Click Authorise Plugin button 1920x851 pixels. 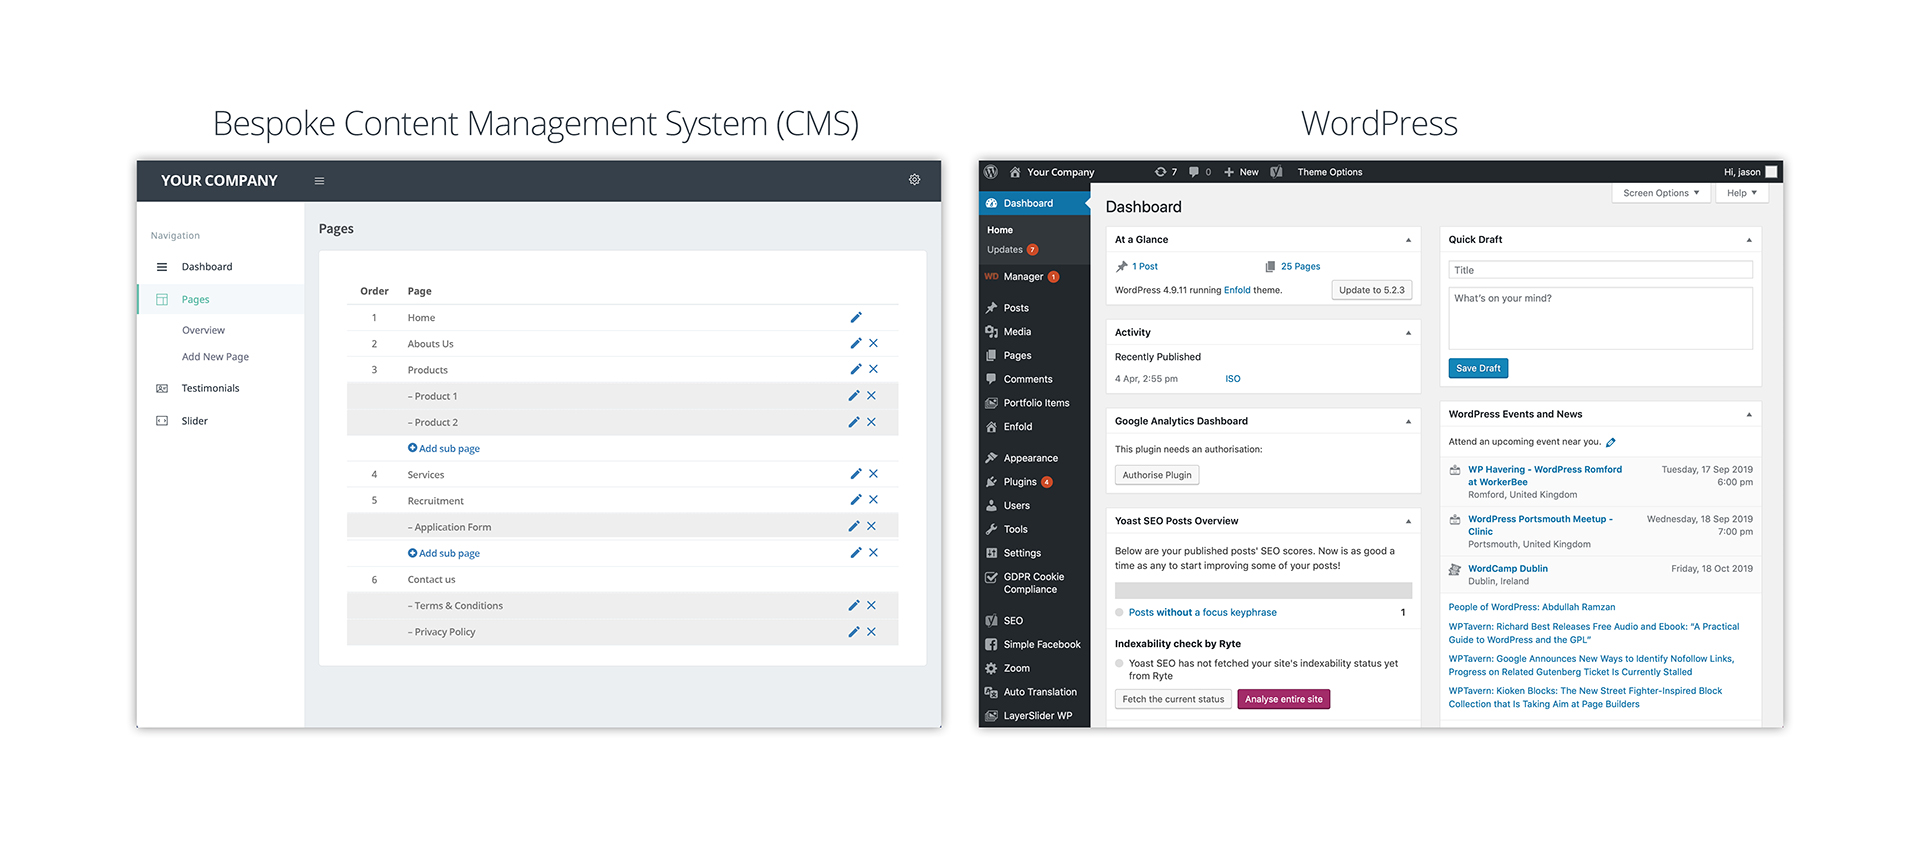(1157, 475)
